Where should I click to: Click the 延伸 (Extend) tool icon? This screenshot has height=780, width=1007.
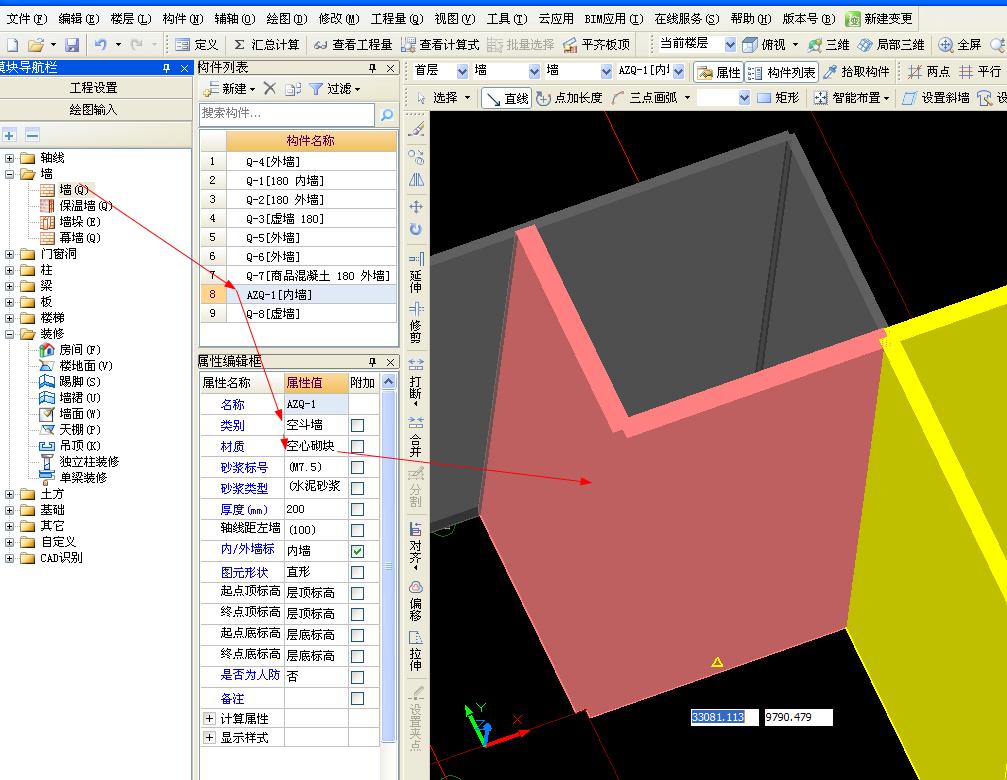click(x=416, y=267)
